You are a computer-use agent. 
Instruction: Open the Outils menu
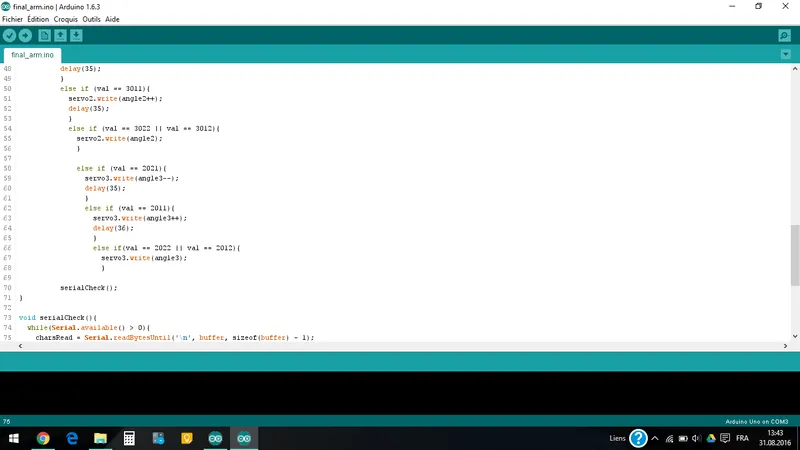[x=91, y=19]
